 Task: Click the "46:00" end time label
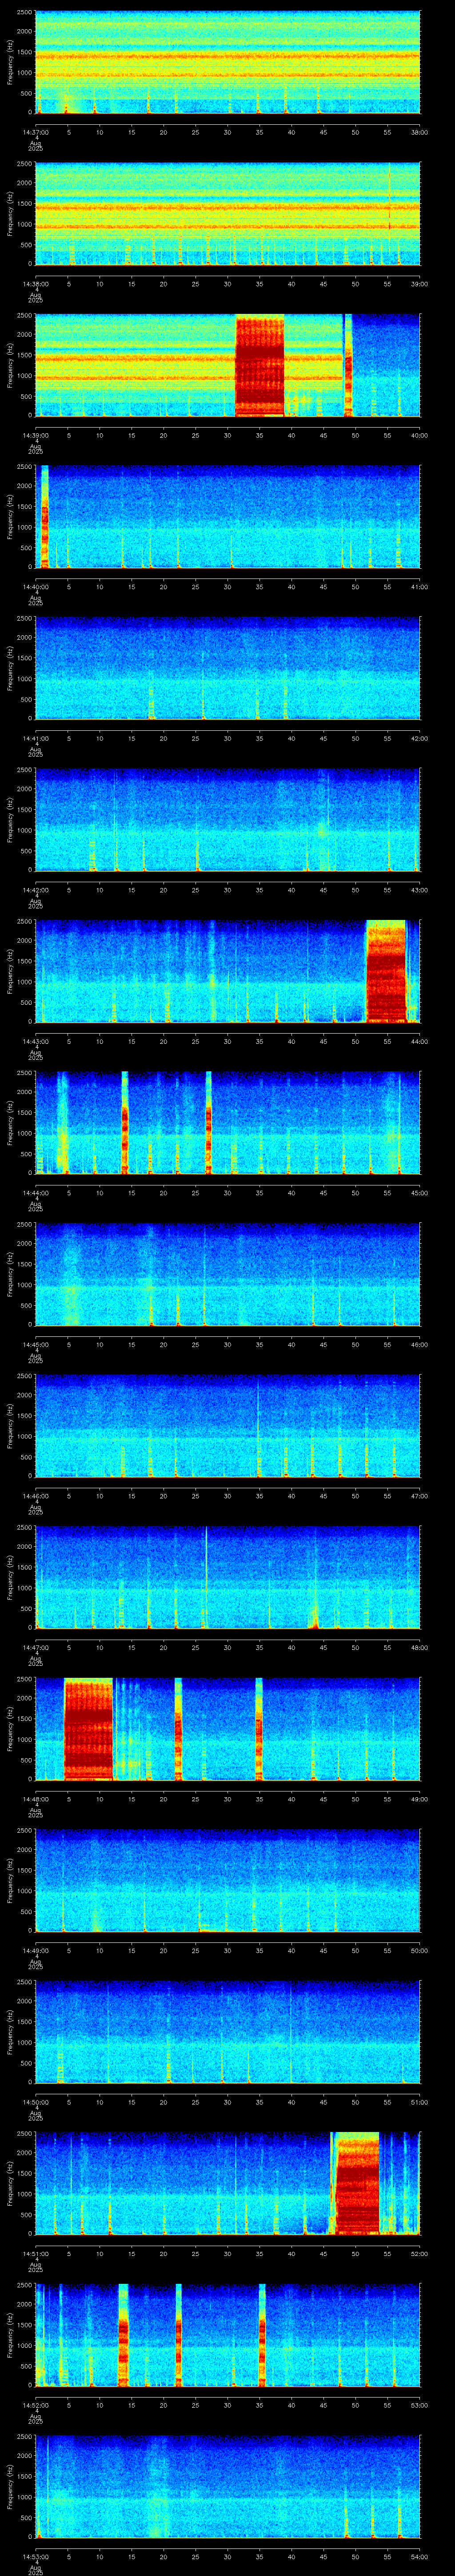(419, 1344)
